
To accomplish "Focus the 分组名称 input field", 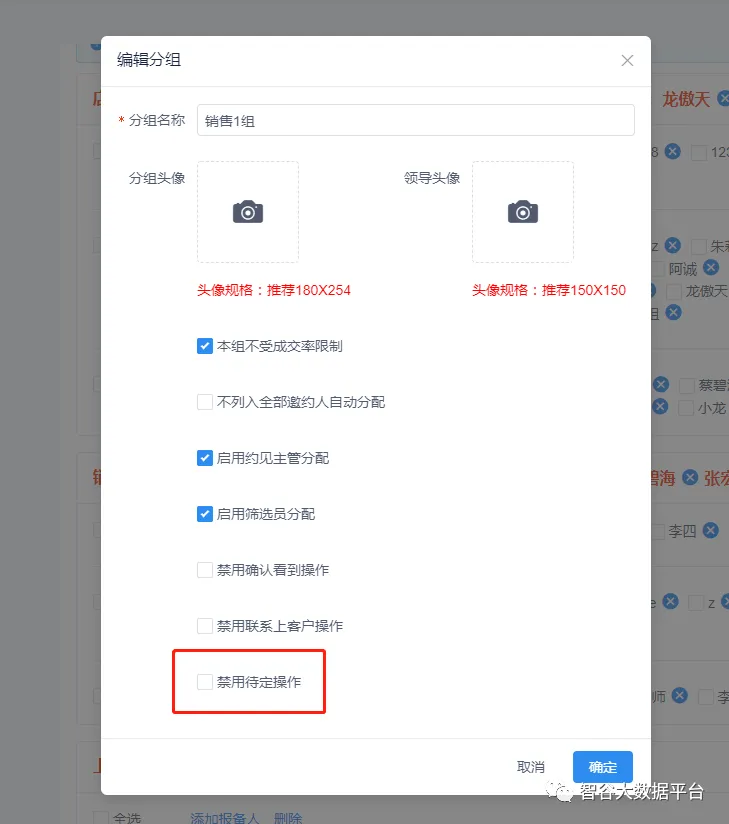I will (415, 120).
